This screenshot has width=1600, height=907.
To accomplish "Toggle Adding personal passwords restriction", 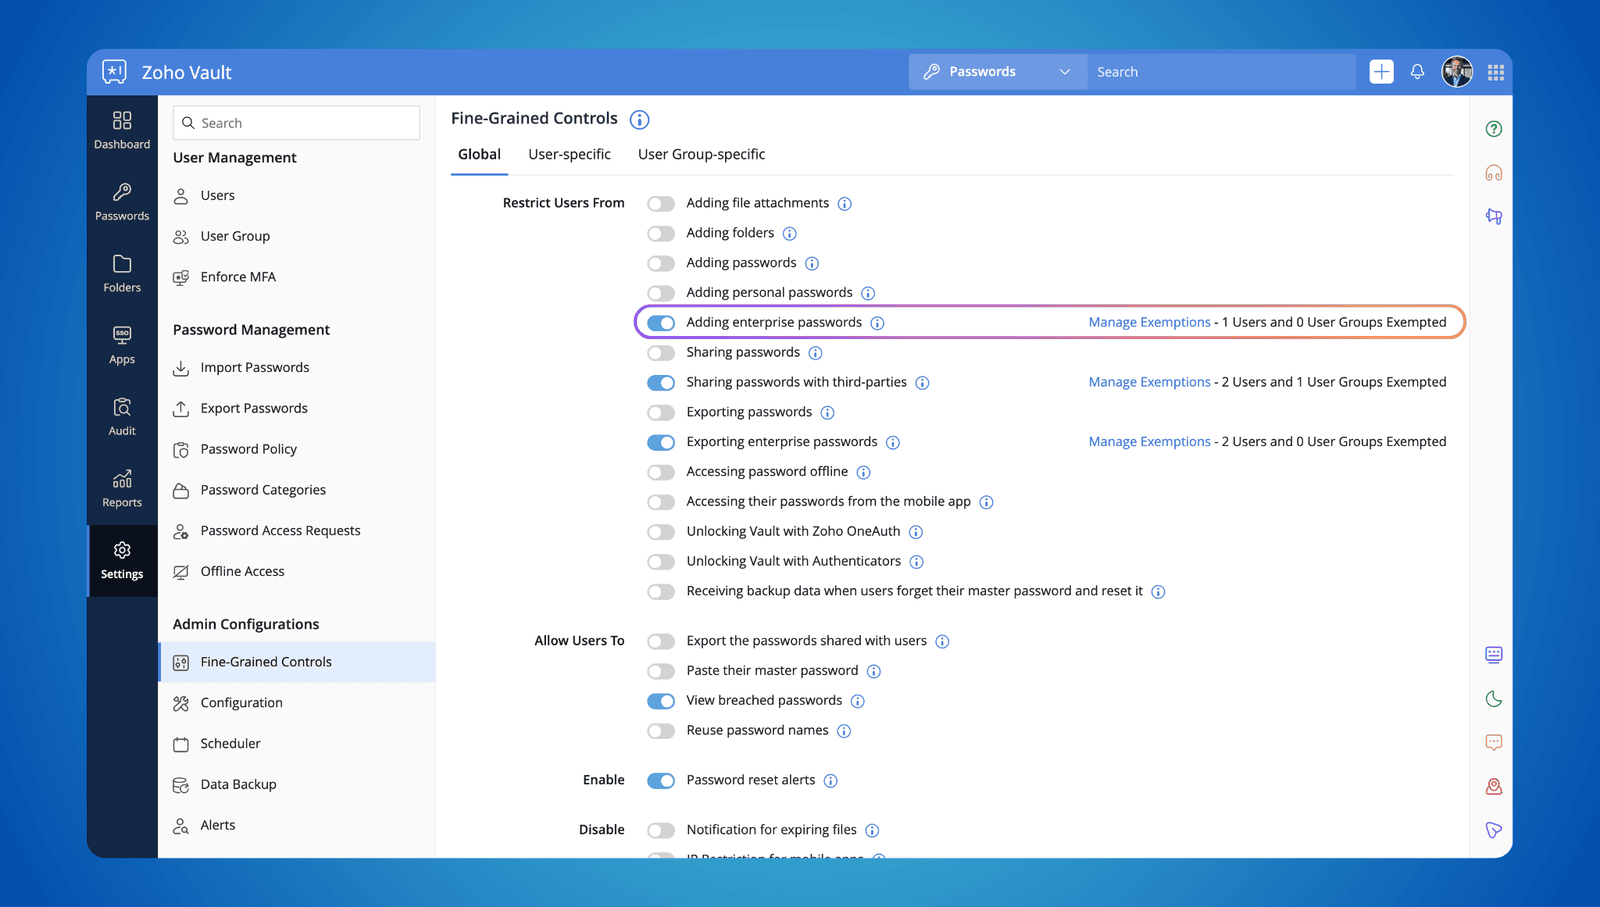I will click(661, 293).
